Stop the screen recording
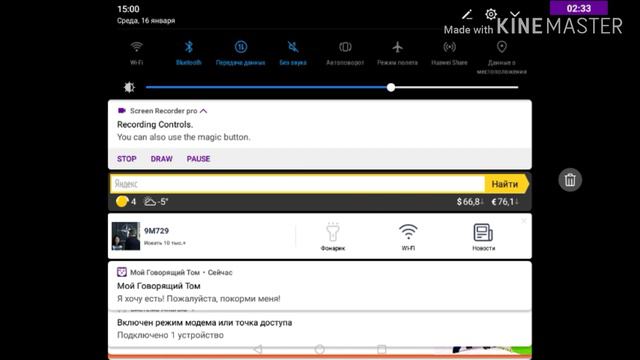This screenshot has width=640, height=360. [x=127, y=159]
